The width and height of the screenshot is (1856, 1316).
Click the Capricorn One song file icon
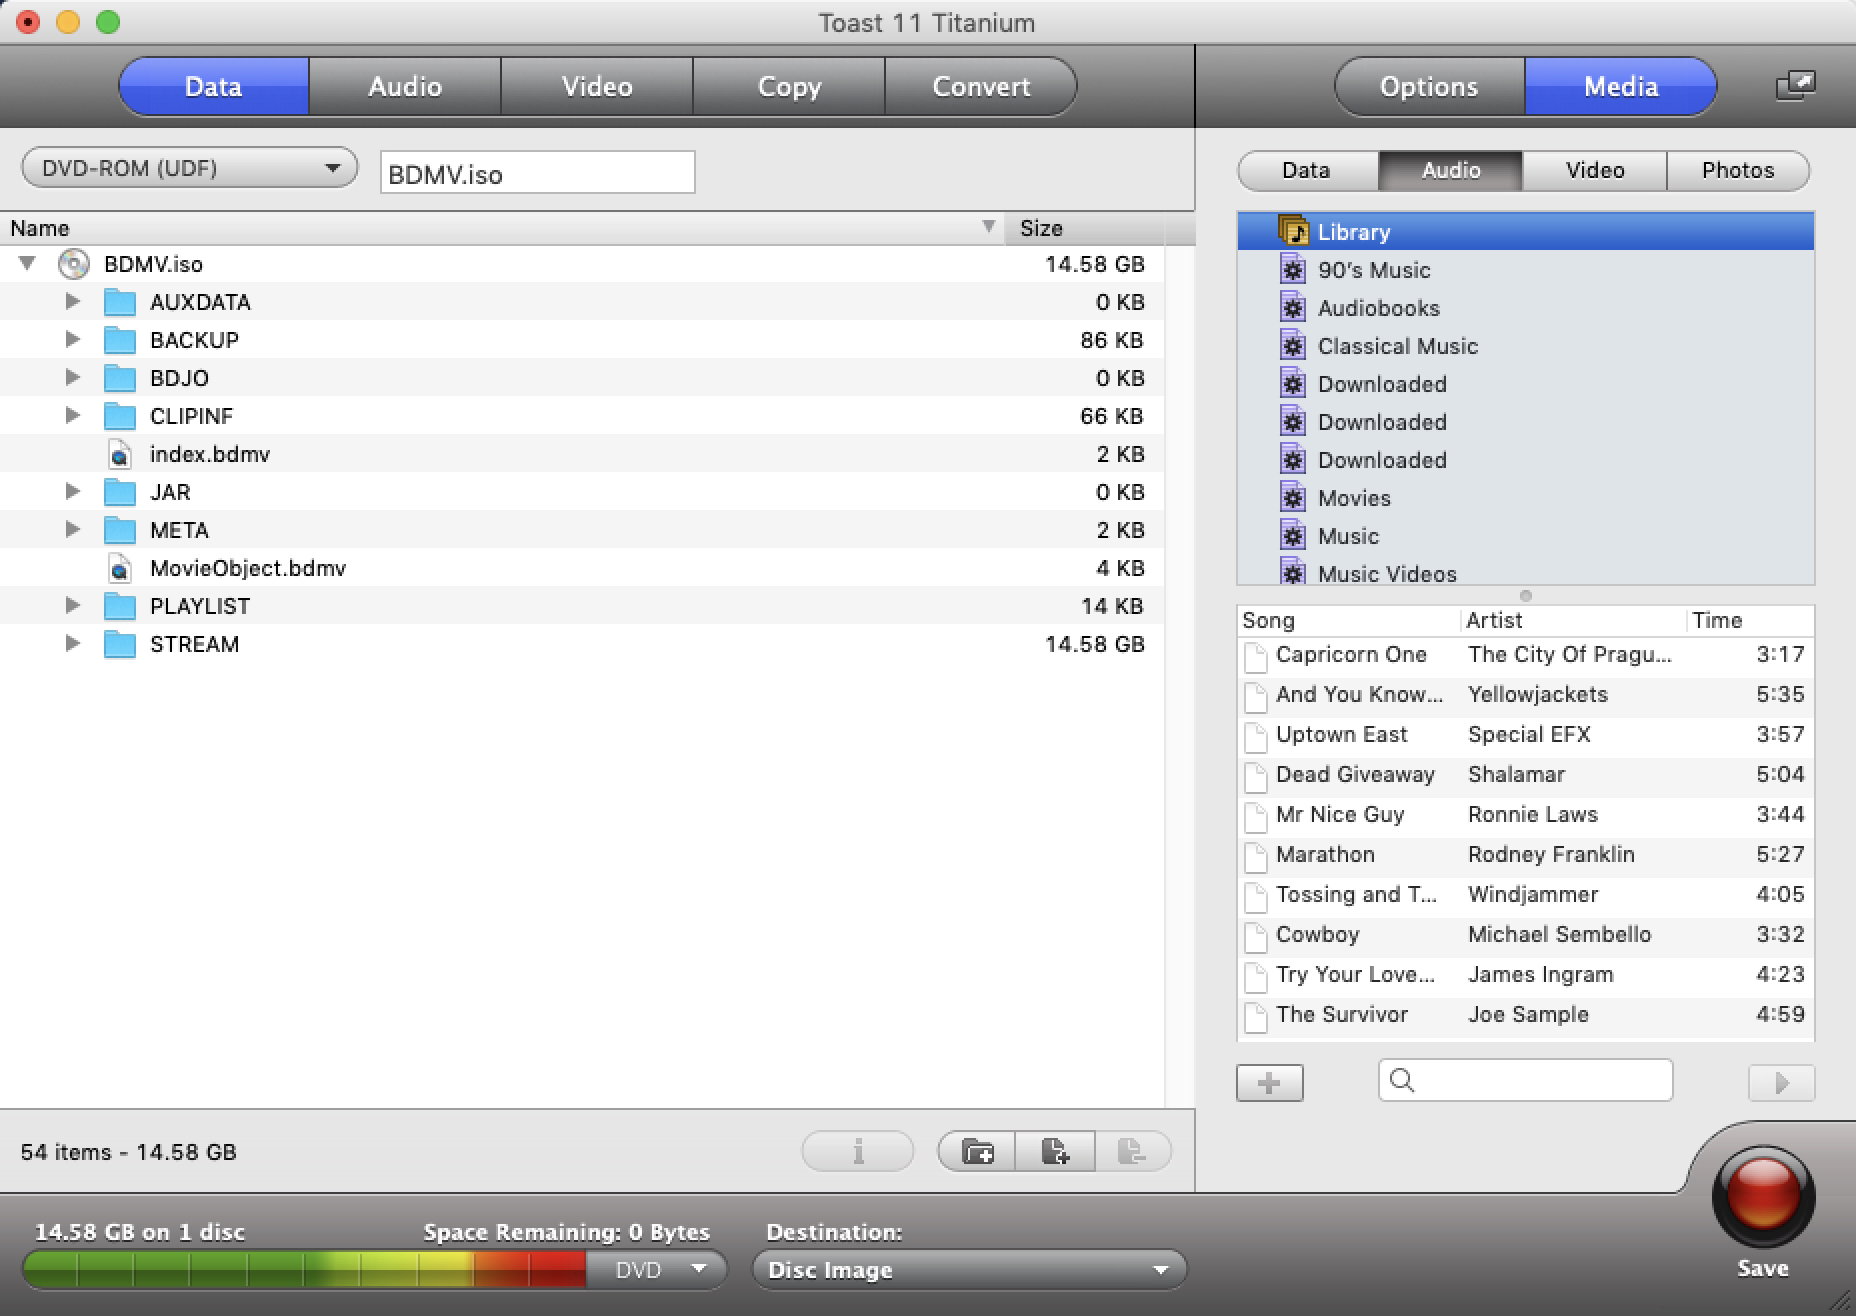pos(1255,656)
